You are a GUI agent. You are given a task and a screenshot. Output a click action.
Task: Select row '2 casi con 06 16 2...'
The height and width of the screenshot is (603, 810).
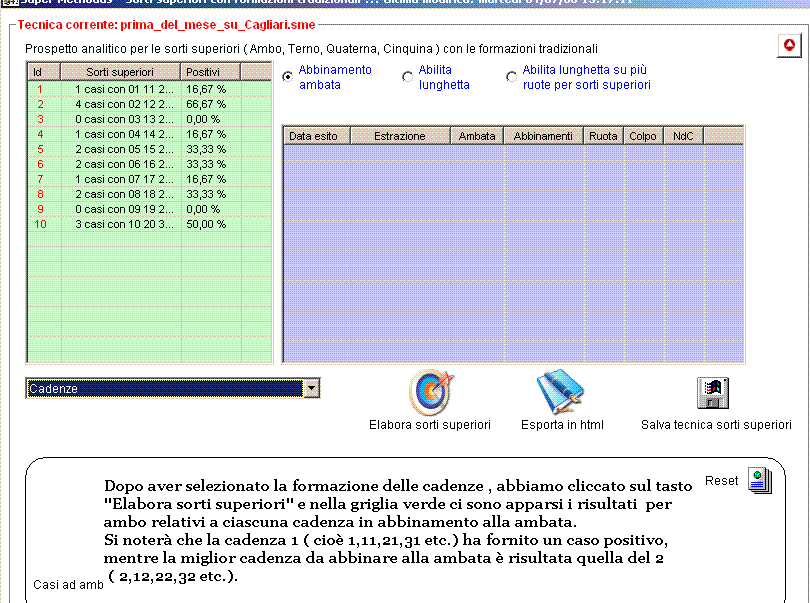point(149,164)
